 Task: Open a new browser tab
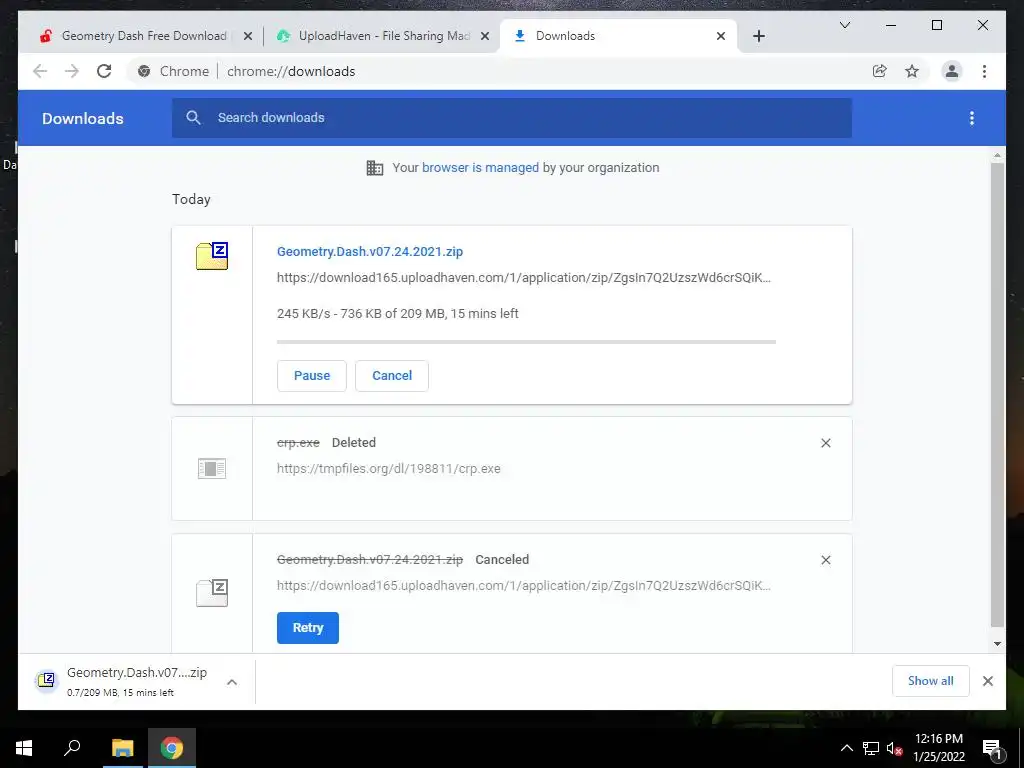click(x=758, y=36)
